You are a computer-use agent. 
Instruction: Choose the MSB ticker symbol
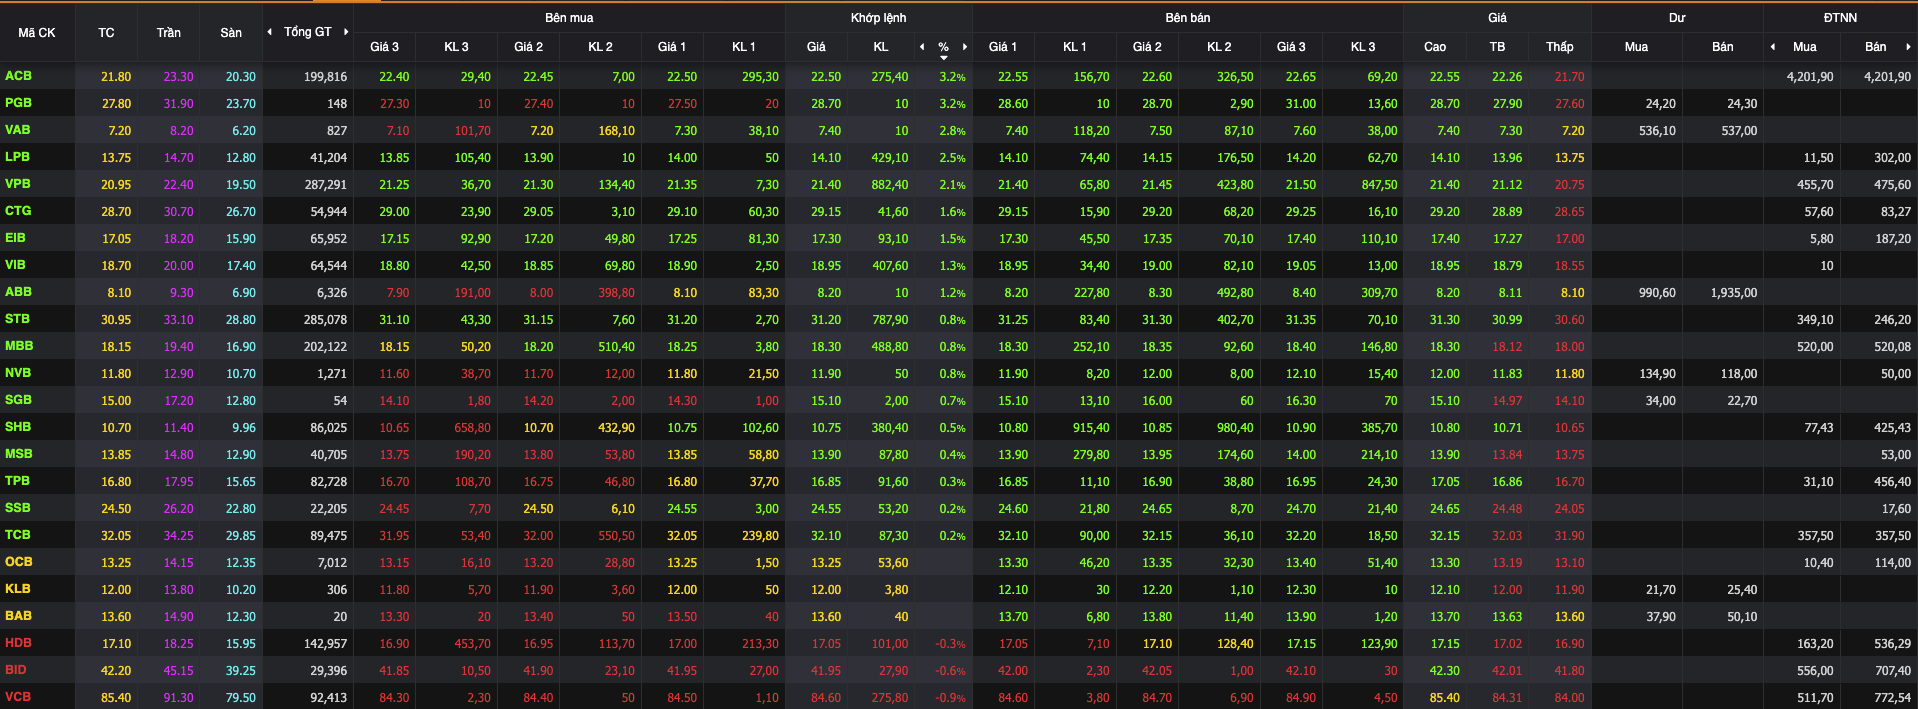(x=19, y=454)
